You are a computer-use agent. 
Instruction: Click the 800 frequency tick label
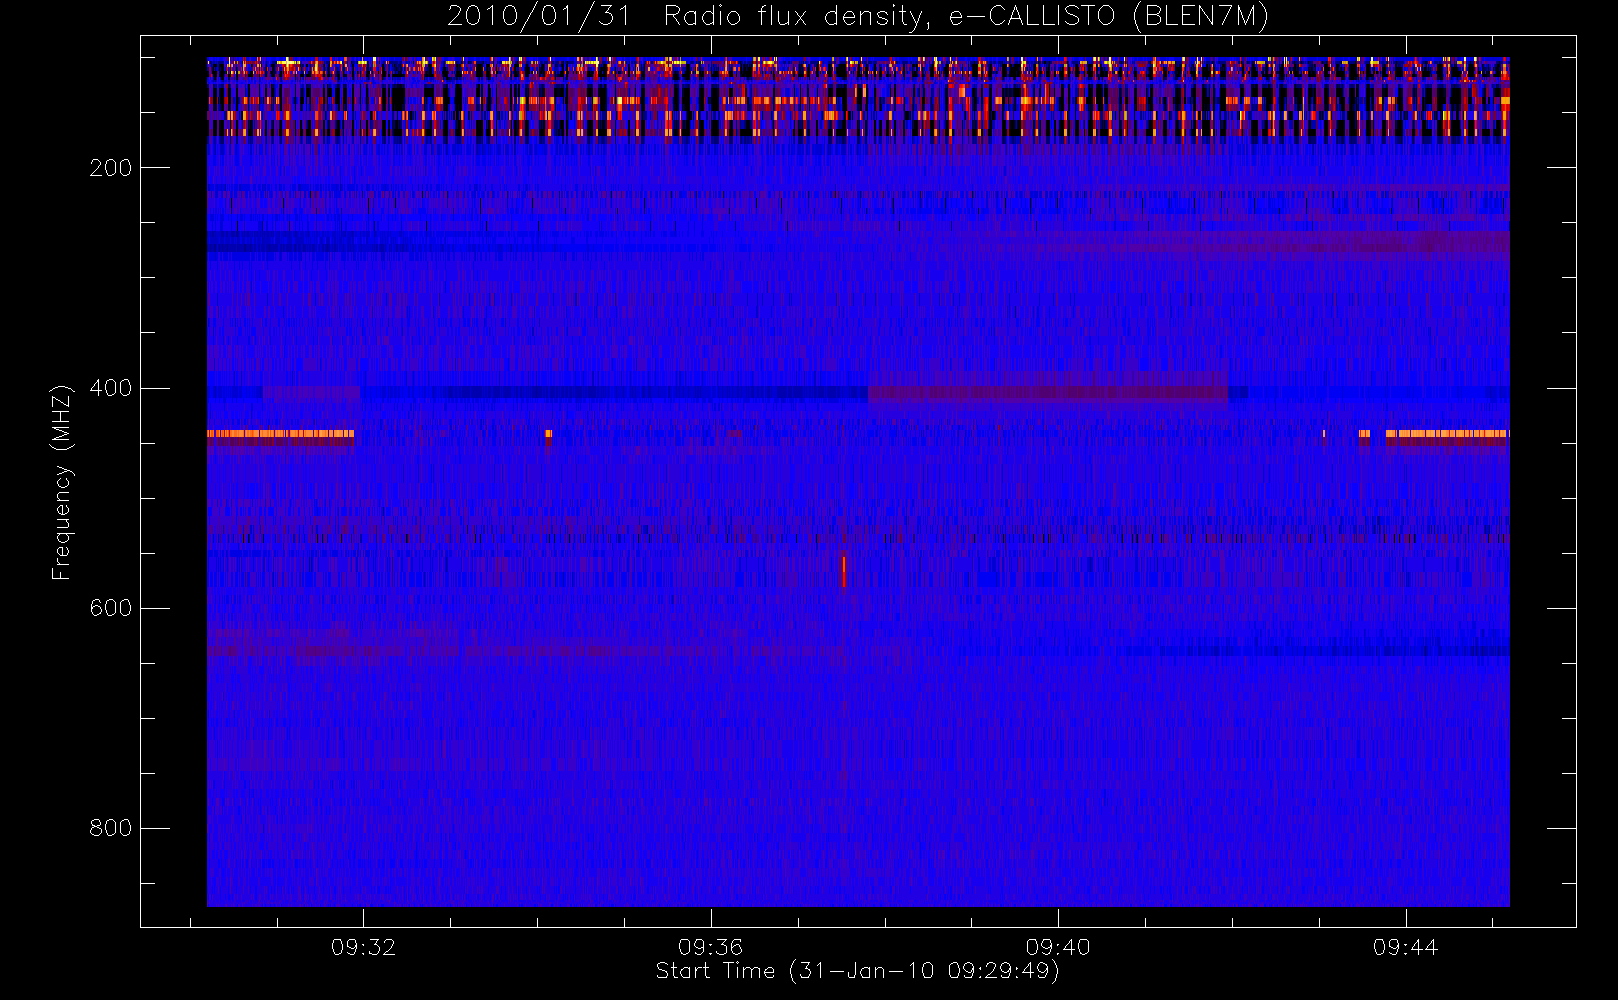(110, 828)
